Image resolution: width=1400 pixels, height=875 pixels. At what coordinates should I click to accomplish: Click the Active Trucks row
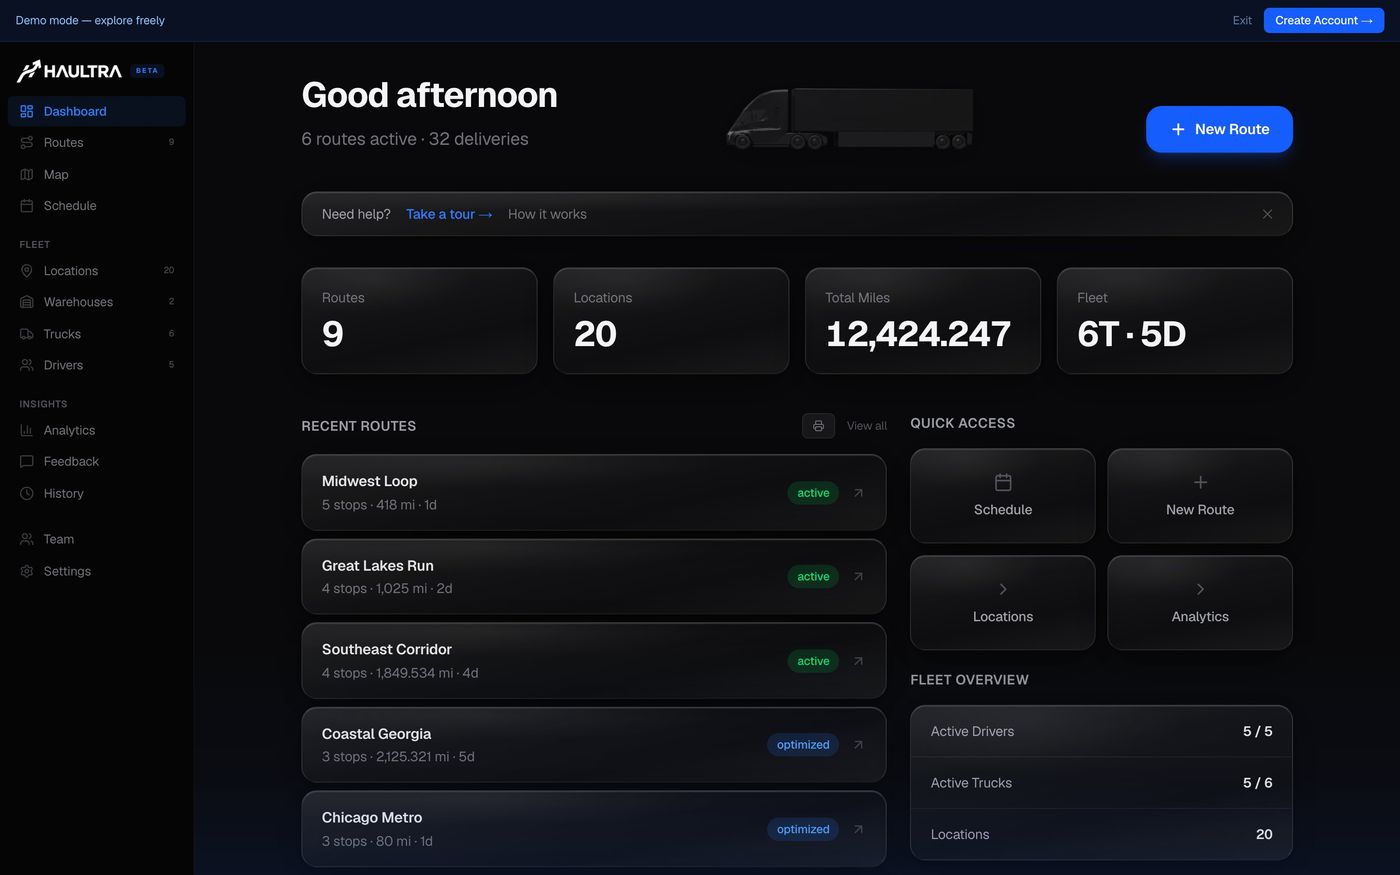(x=1101, y=783)
